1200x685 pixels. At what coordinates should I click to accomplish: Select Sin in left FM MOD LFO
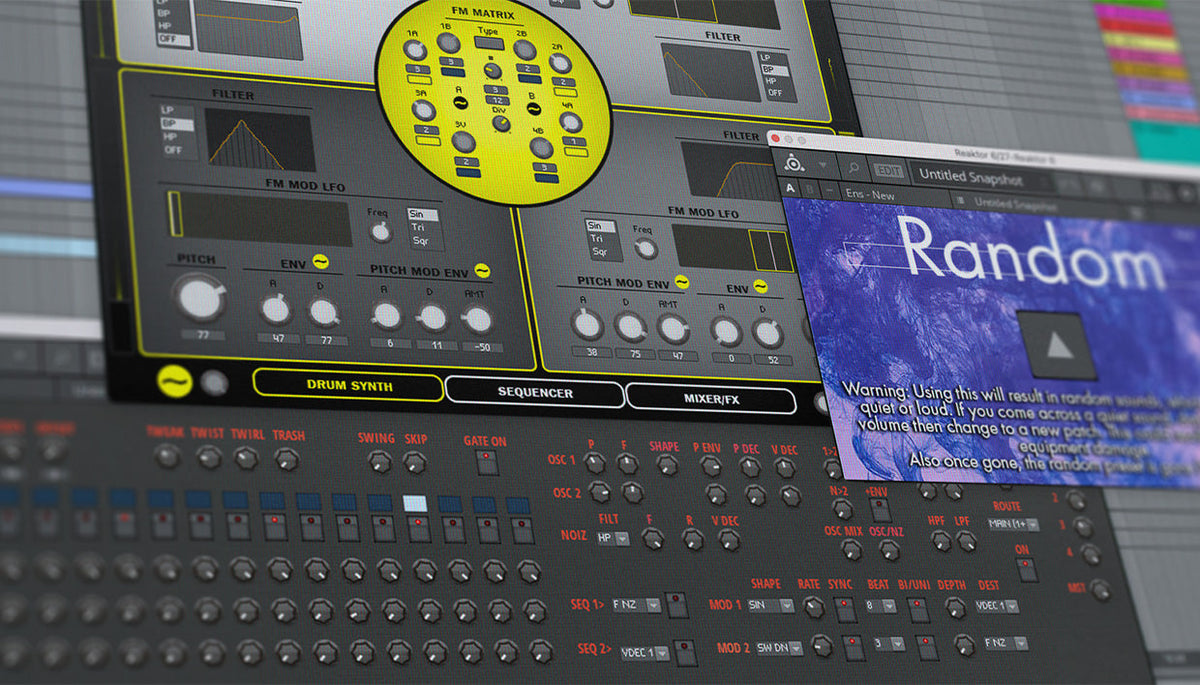(424, 214)
